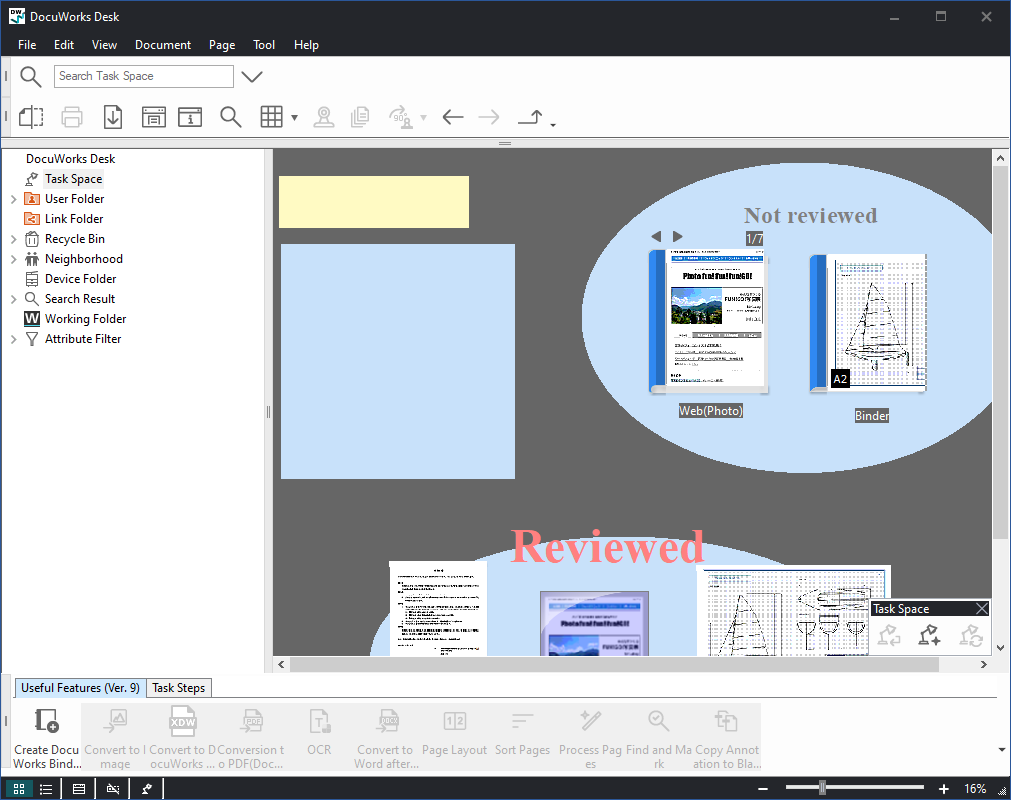Click the lamp refresh icon in Task Space palette

[970, 635]
